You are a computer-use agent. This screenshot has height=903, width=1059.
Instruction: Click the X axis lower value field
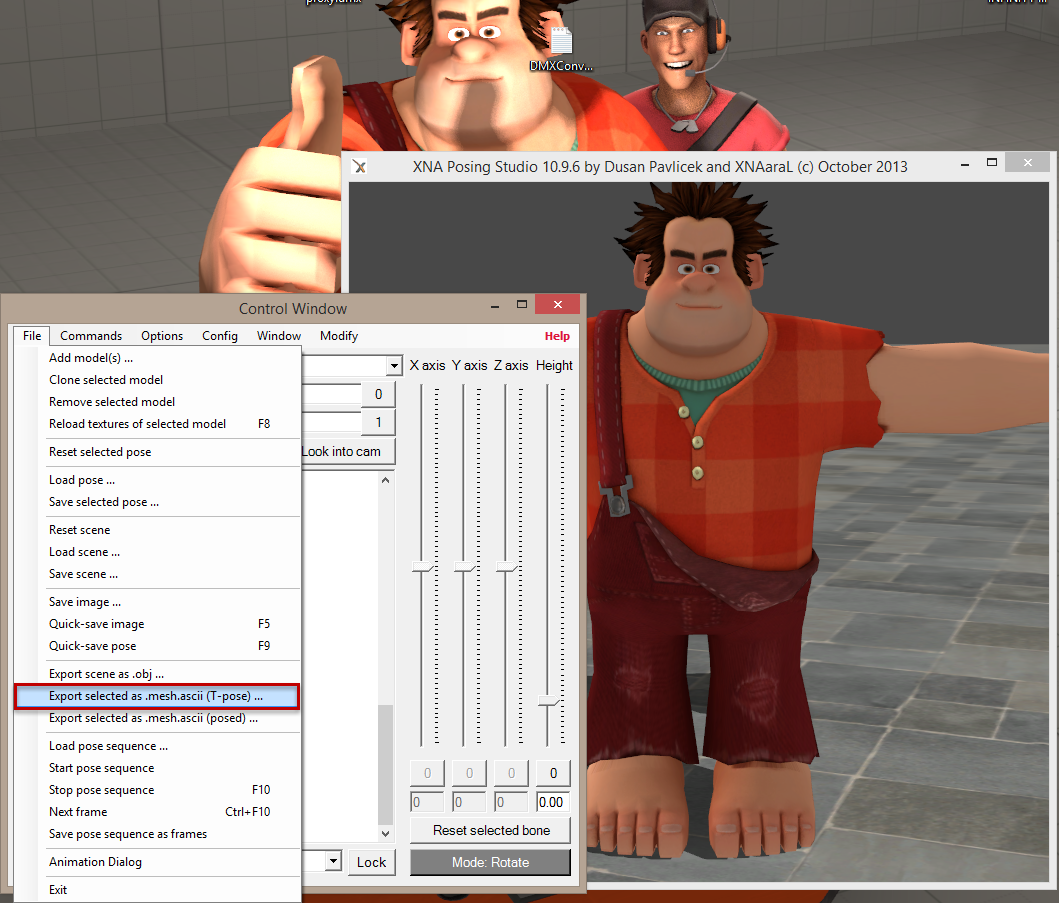pyautogui.click(x=427, y=802)
